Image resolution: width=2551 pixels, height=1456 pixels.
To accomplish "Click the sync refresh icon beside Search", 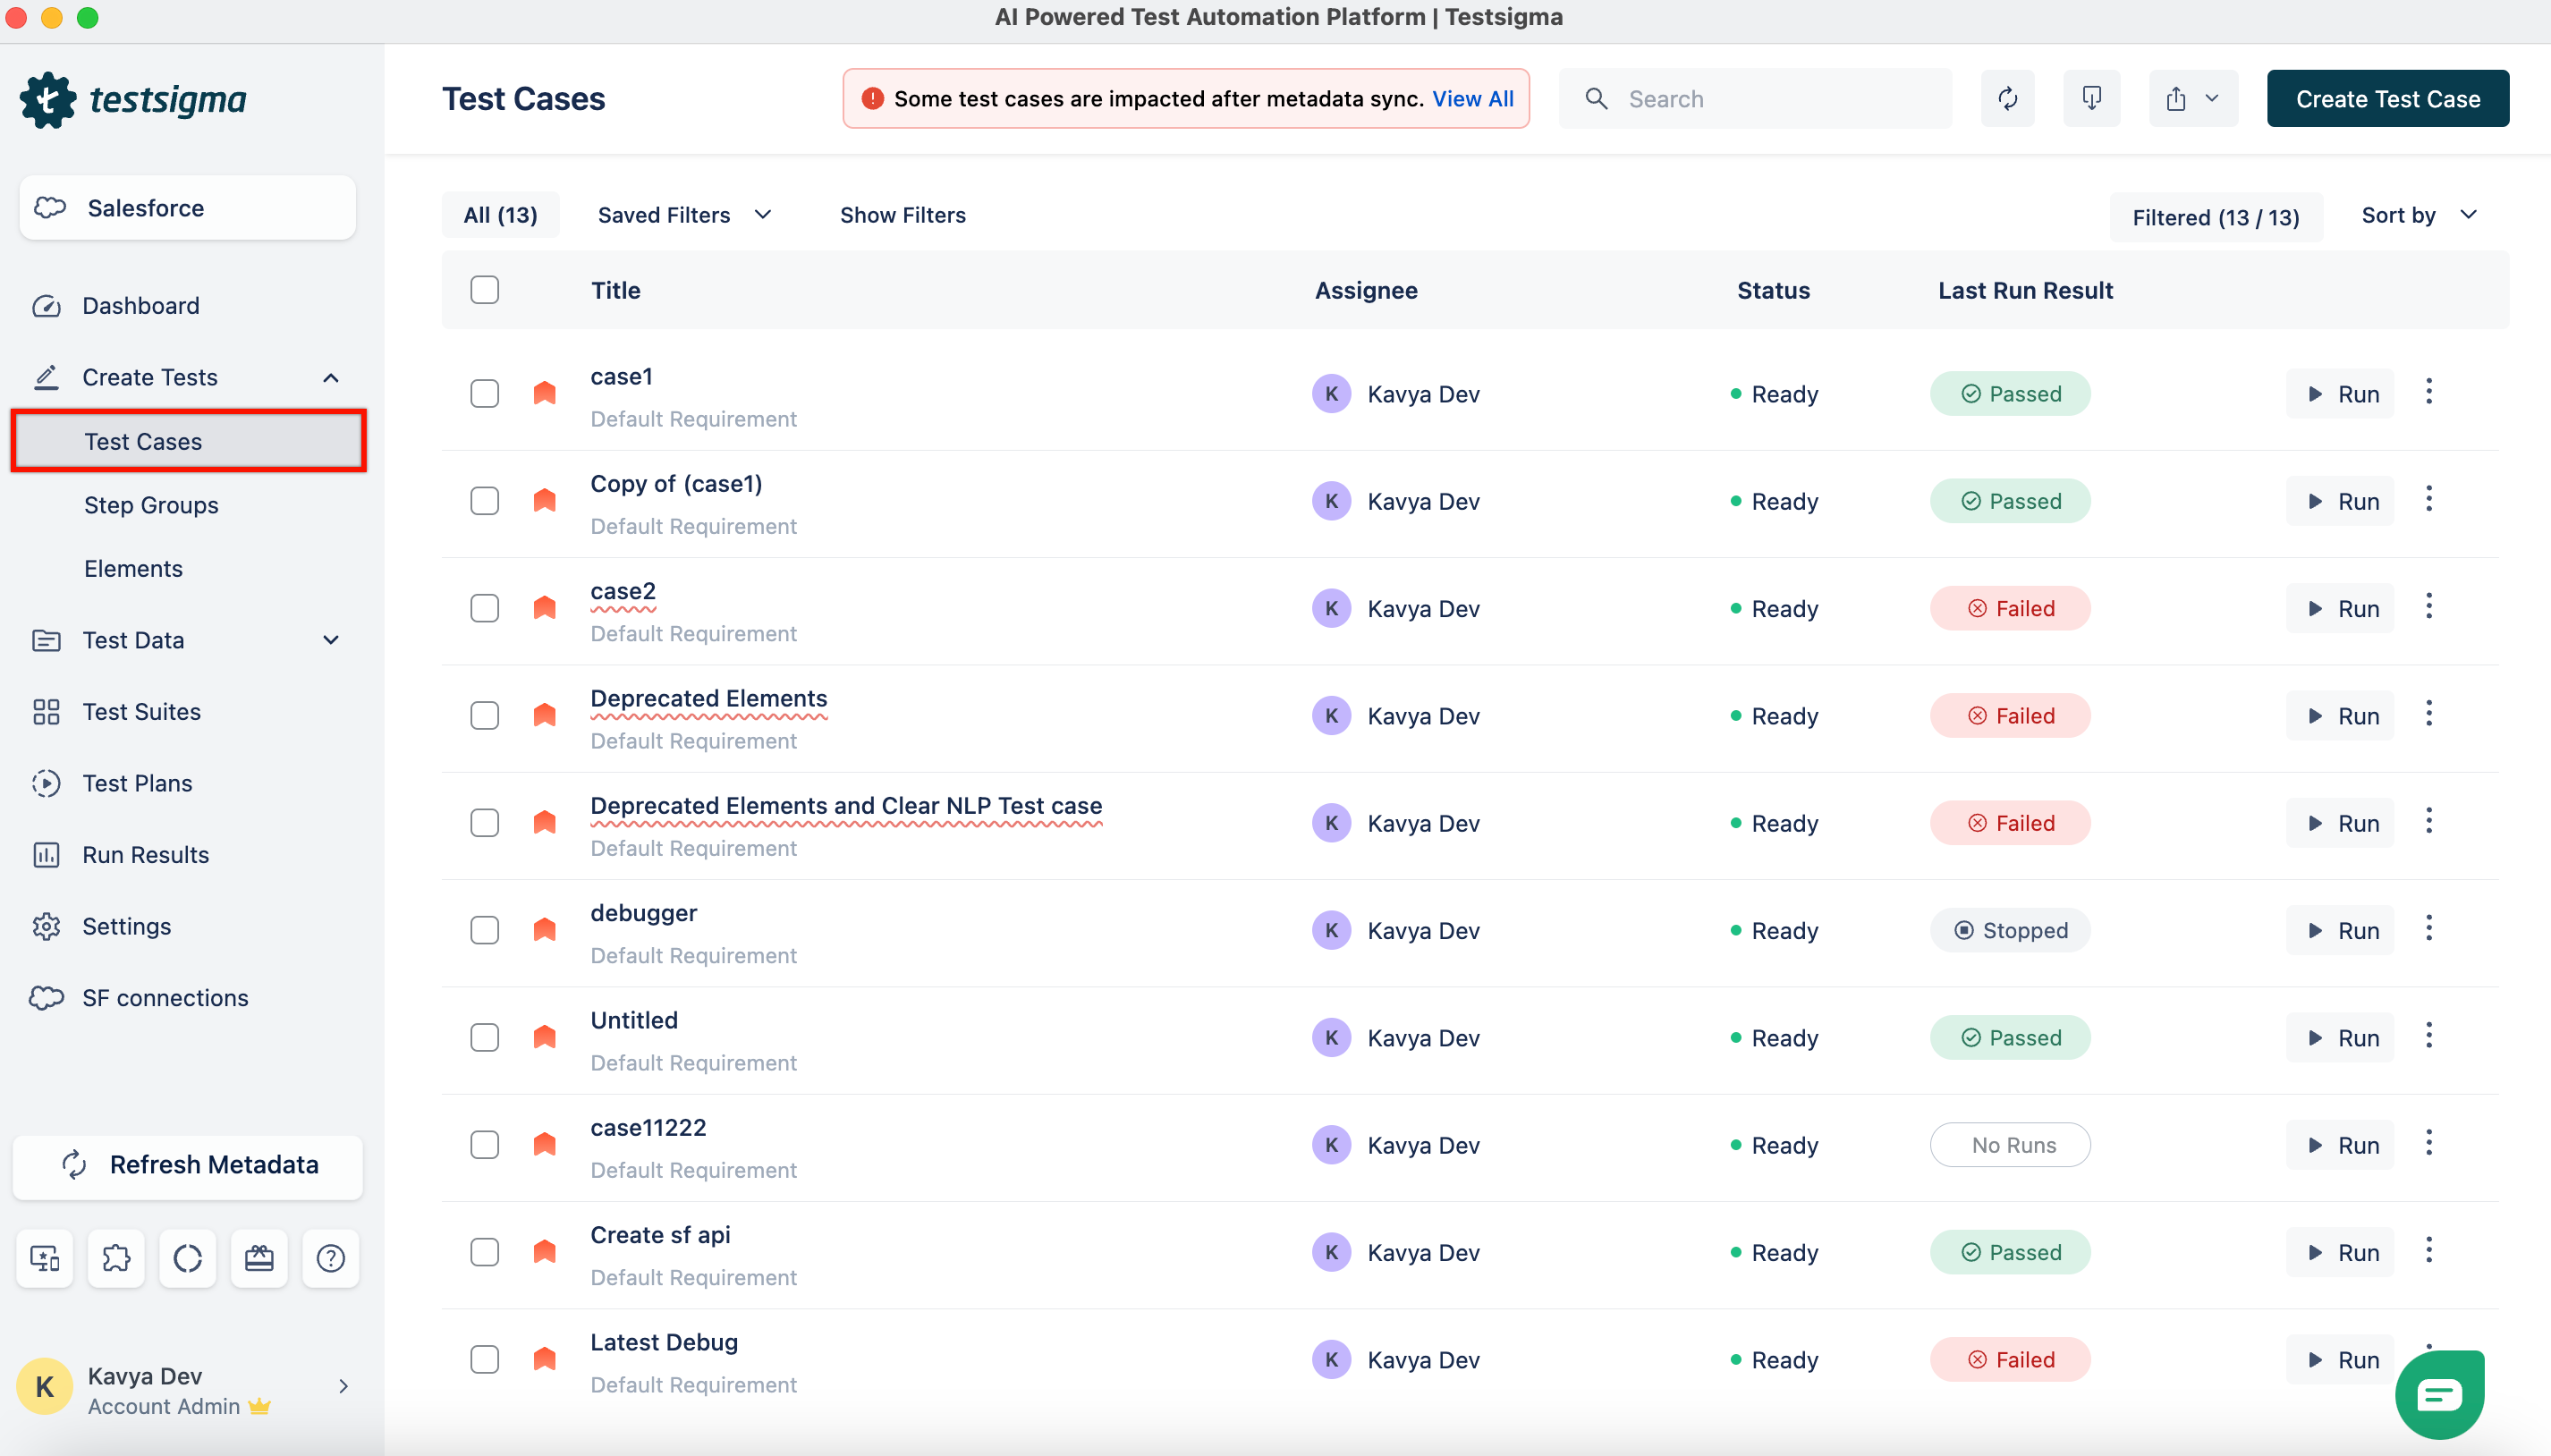I will click(2007, 98).
